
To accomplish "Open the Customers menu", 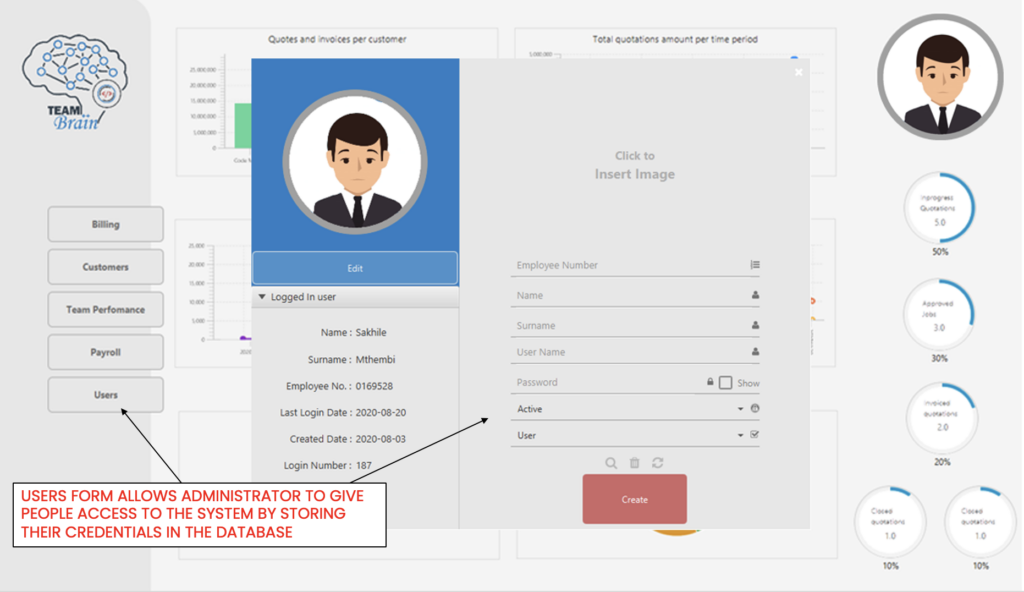I will click(105, 267).
